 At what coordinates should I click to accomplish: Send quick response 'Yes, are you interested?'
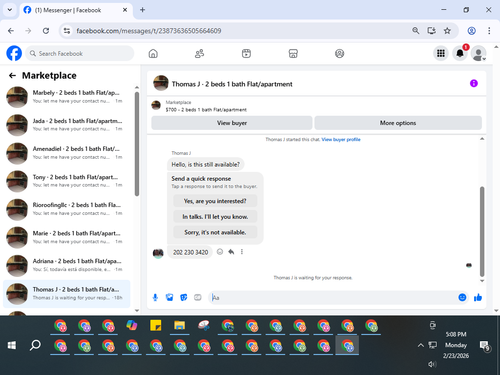[215, 201]
